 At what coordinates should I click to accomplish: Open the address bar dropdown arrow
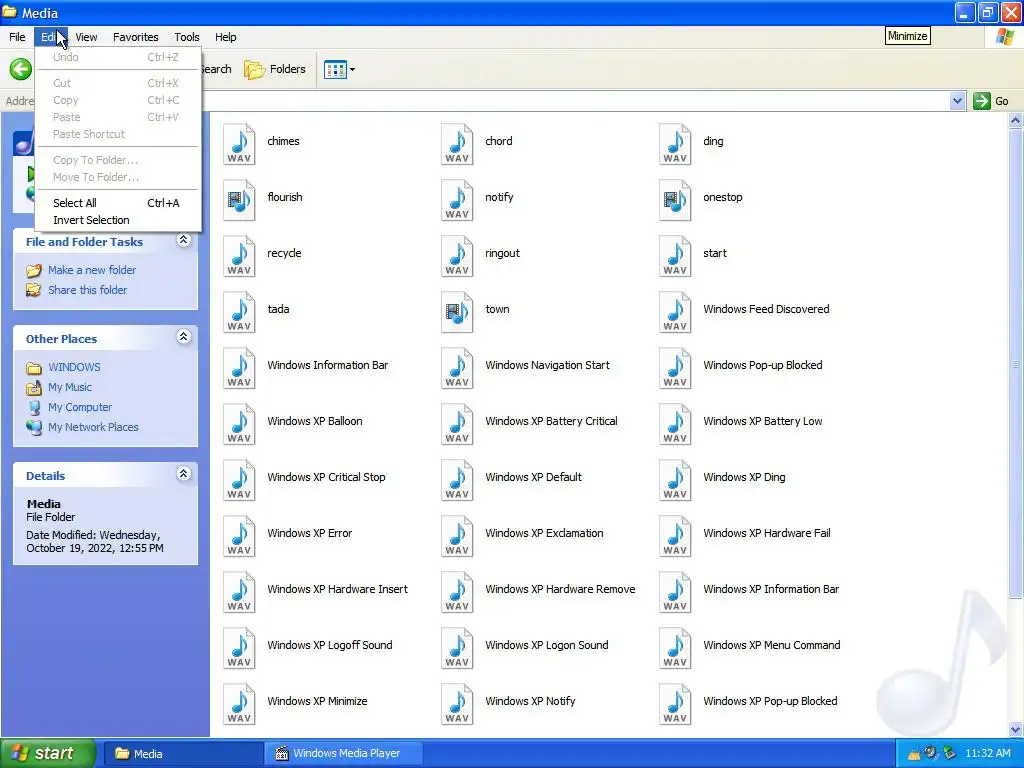(x=957, y=101)
